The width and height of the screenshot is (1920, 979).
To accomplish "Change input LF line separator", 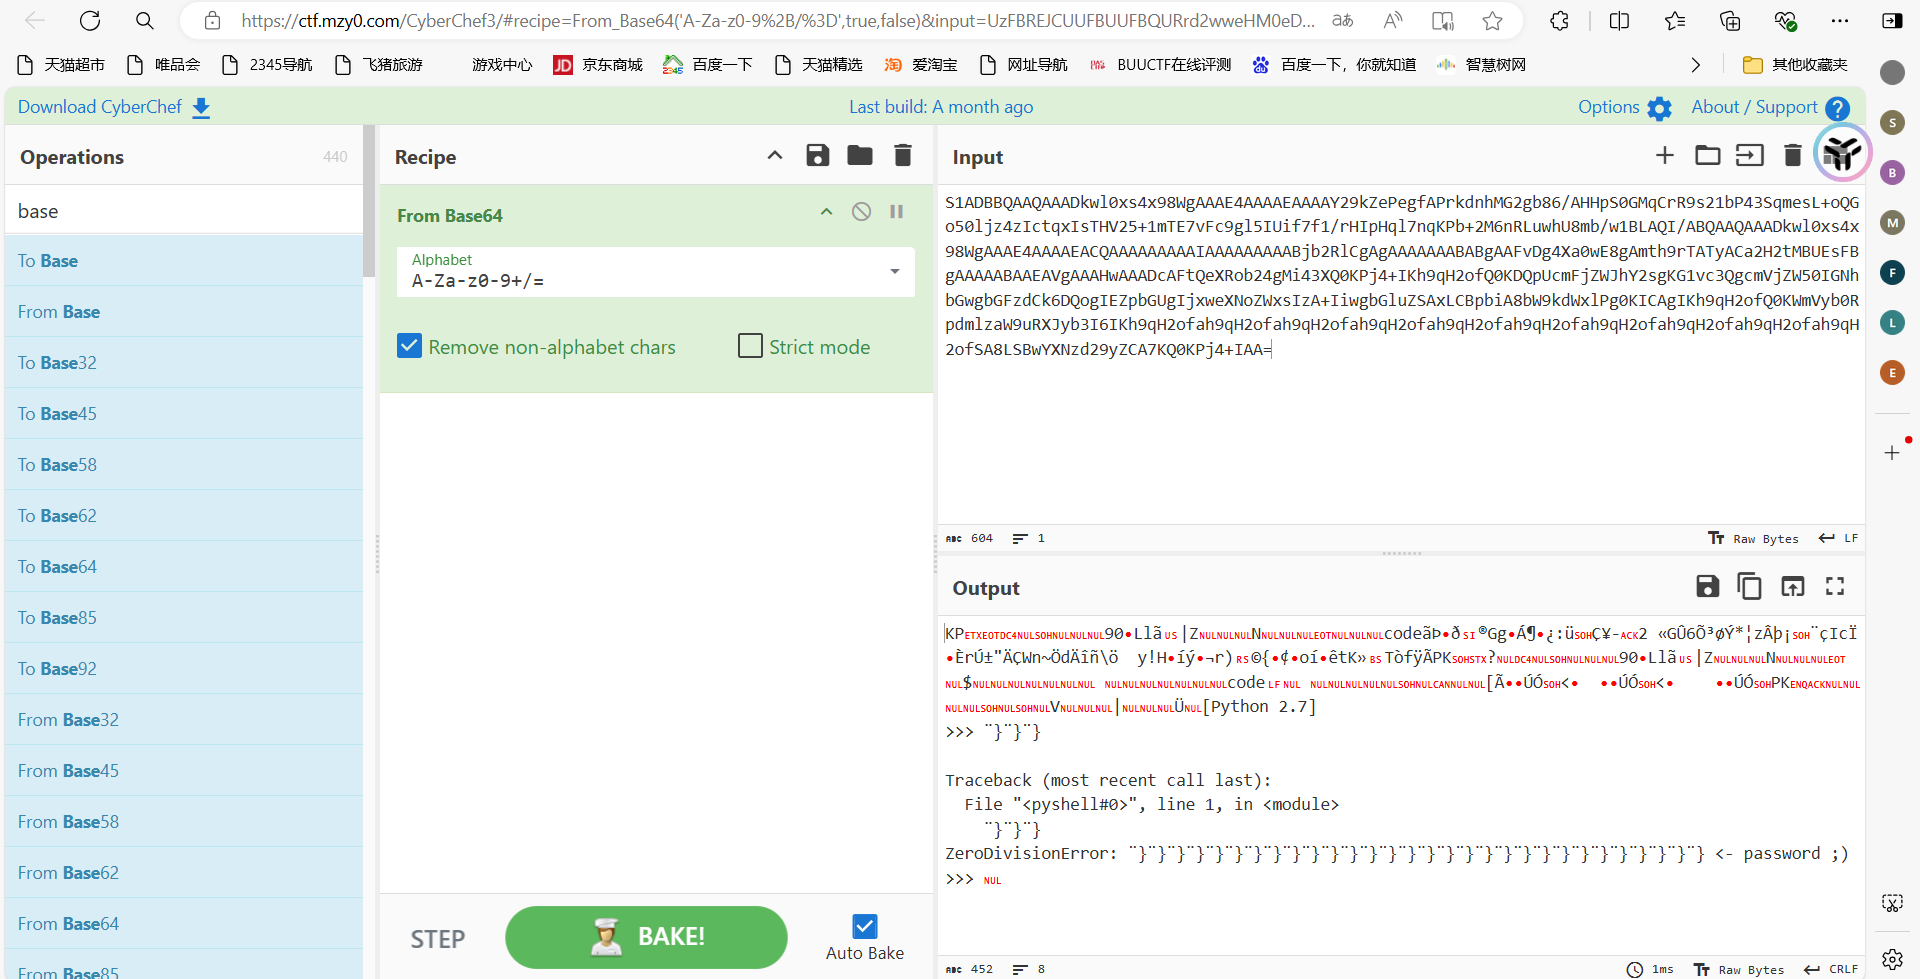I will pos(1838,538).
